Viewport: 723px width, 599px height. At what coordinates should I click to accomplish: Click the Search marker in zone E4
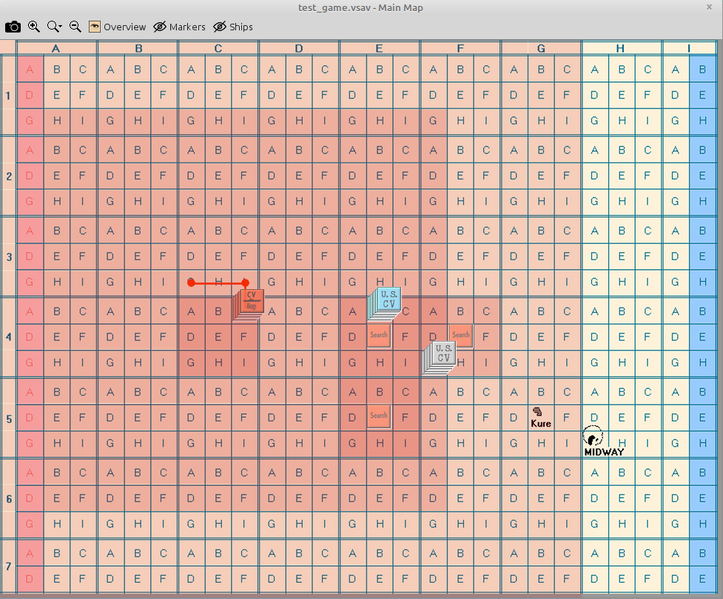pos(379,335)
